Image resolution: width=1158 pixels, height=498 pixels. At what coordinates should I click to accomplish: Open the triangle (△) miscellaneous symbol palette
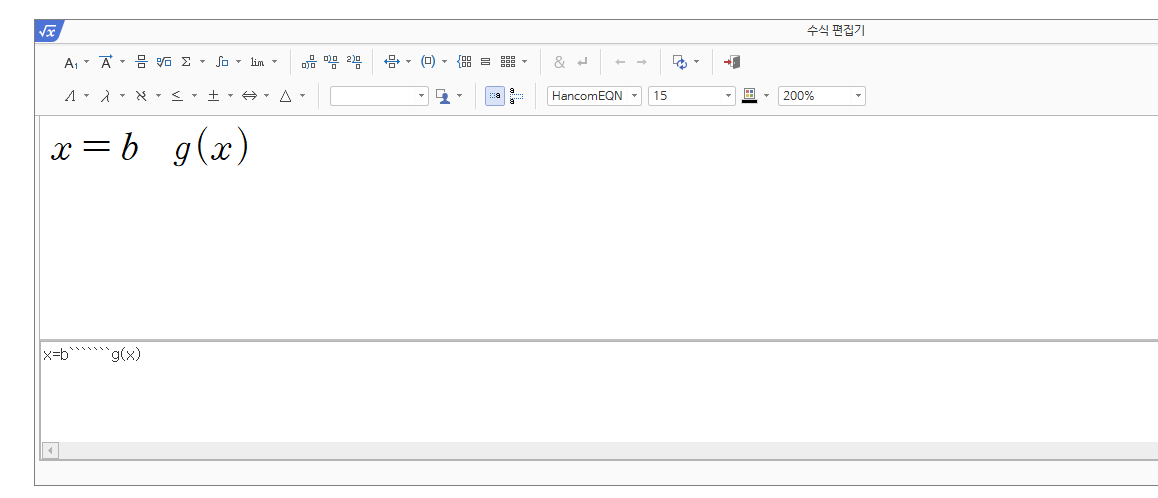point(285,96)
